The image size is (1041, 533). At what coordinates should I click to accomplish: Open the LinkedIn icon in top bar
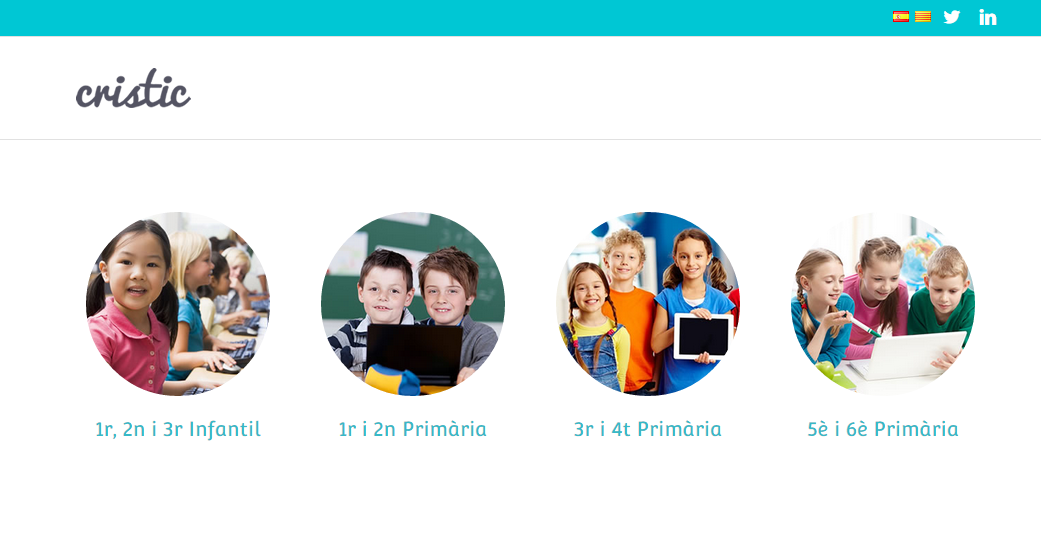coord(987,17)
